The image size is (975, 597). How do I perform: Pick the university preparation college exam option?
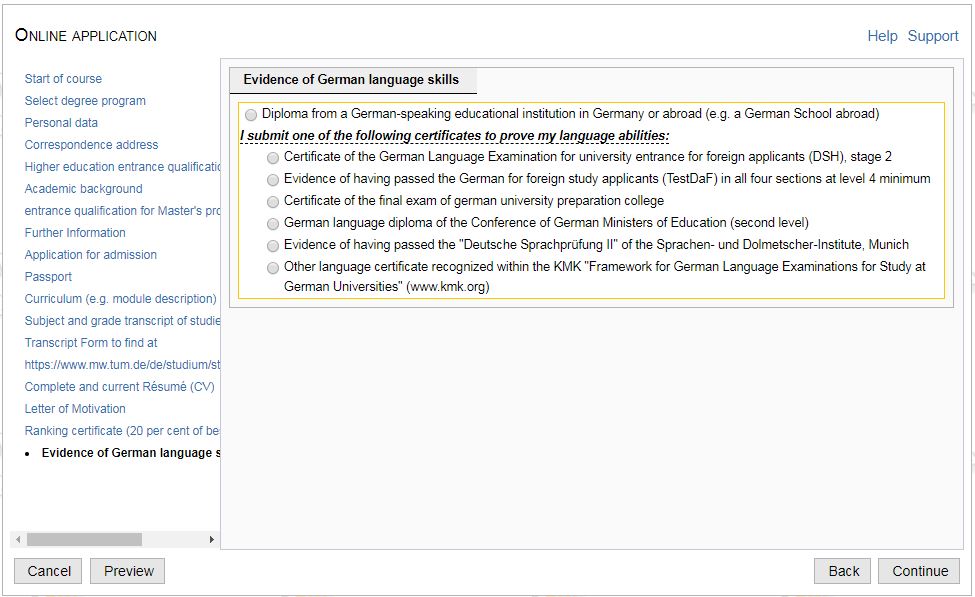(x=273, y=202)
